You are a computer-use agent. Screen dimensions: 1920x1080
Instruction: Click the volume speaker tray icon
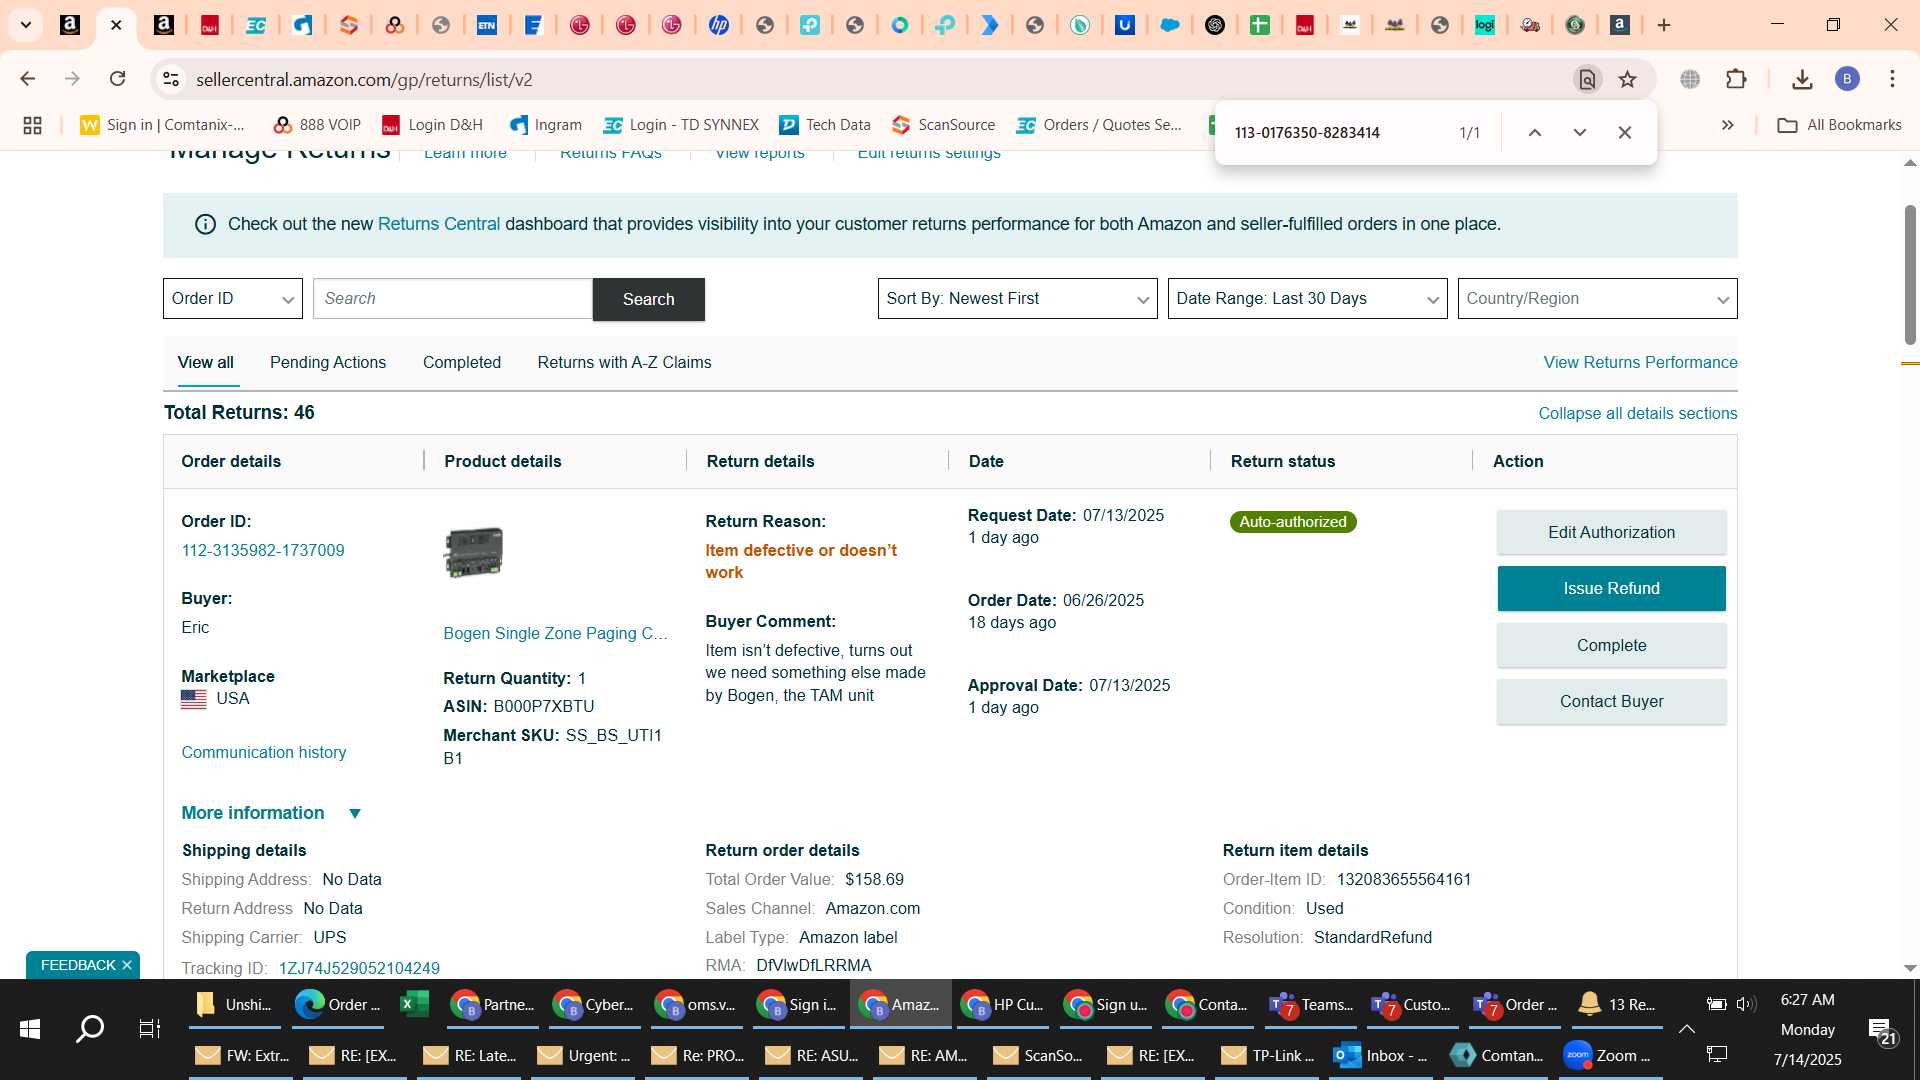click(1746, 1004)
